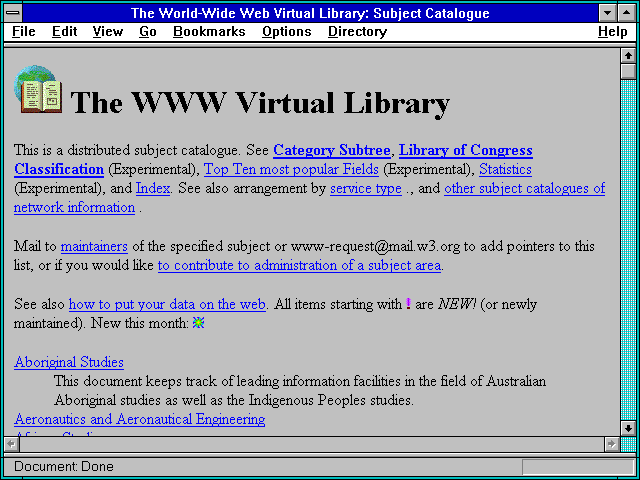Click the maintainers link
This screenshot has height=480, width=640.
click(x=94, y=247)
